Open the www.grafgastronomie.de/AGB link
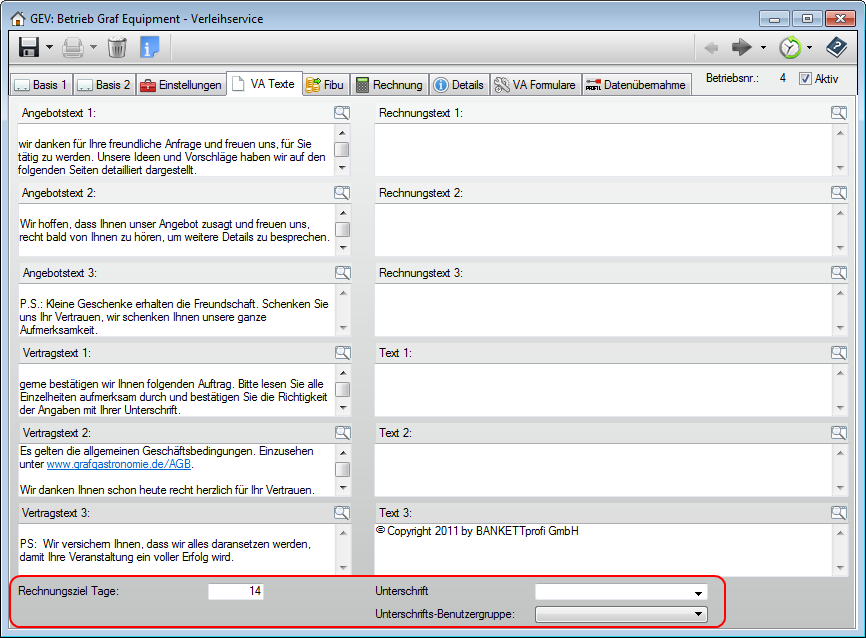 pyautogui.click(x=119, y=465)
